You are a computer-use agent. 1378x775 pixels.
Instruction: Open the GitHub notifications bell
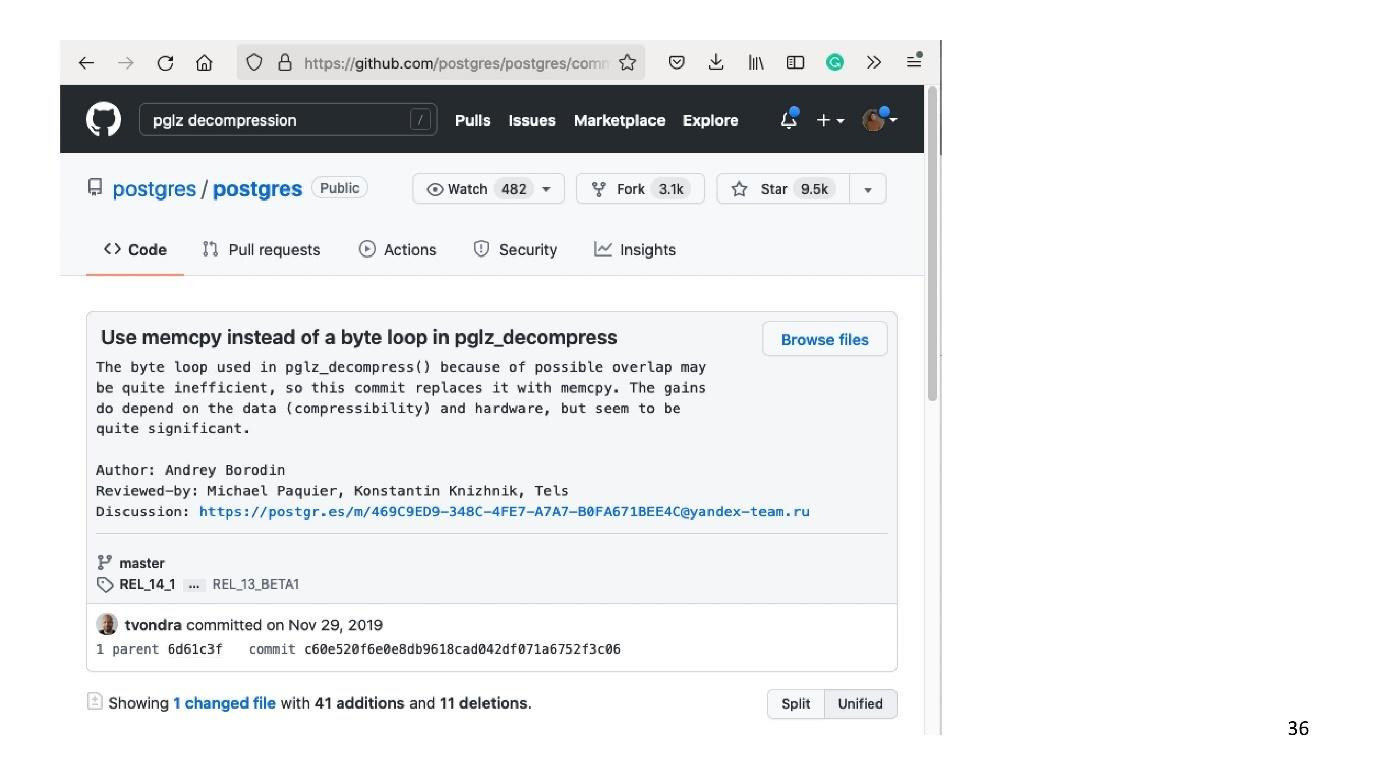point(786,119)
